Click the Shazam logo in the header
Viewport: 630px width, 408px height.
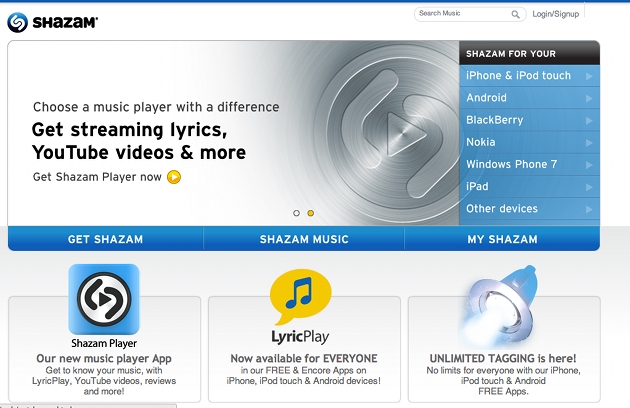point(52,21)
